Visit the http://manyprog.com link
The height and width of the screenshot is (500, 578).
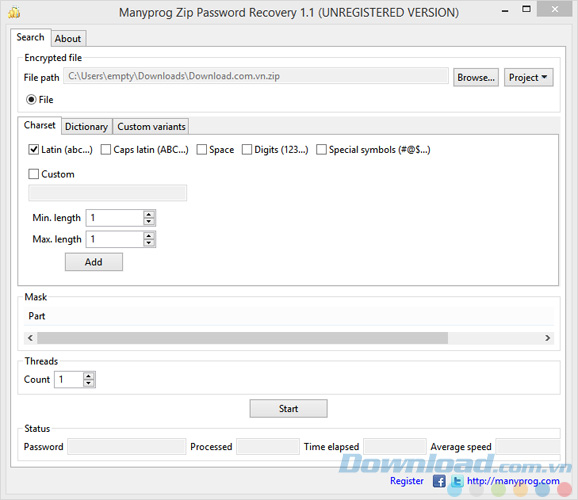[513, 481]
